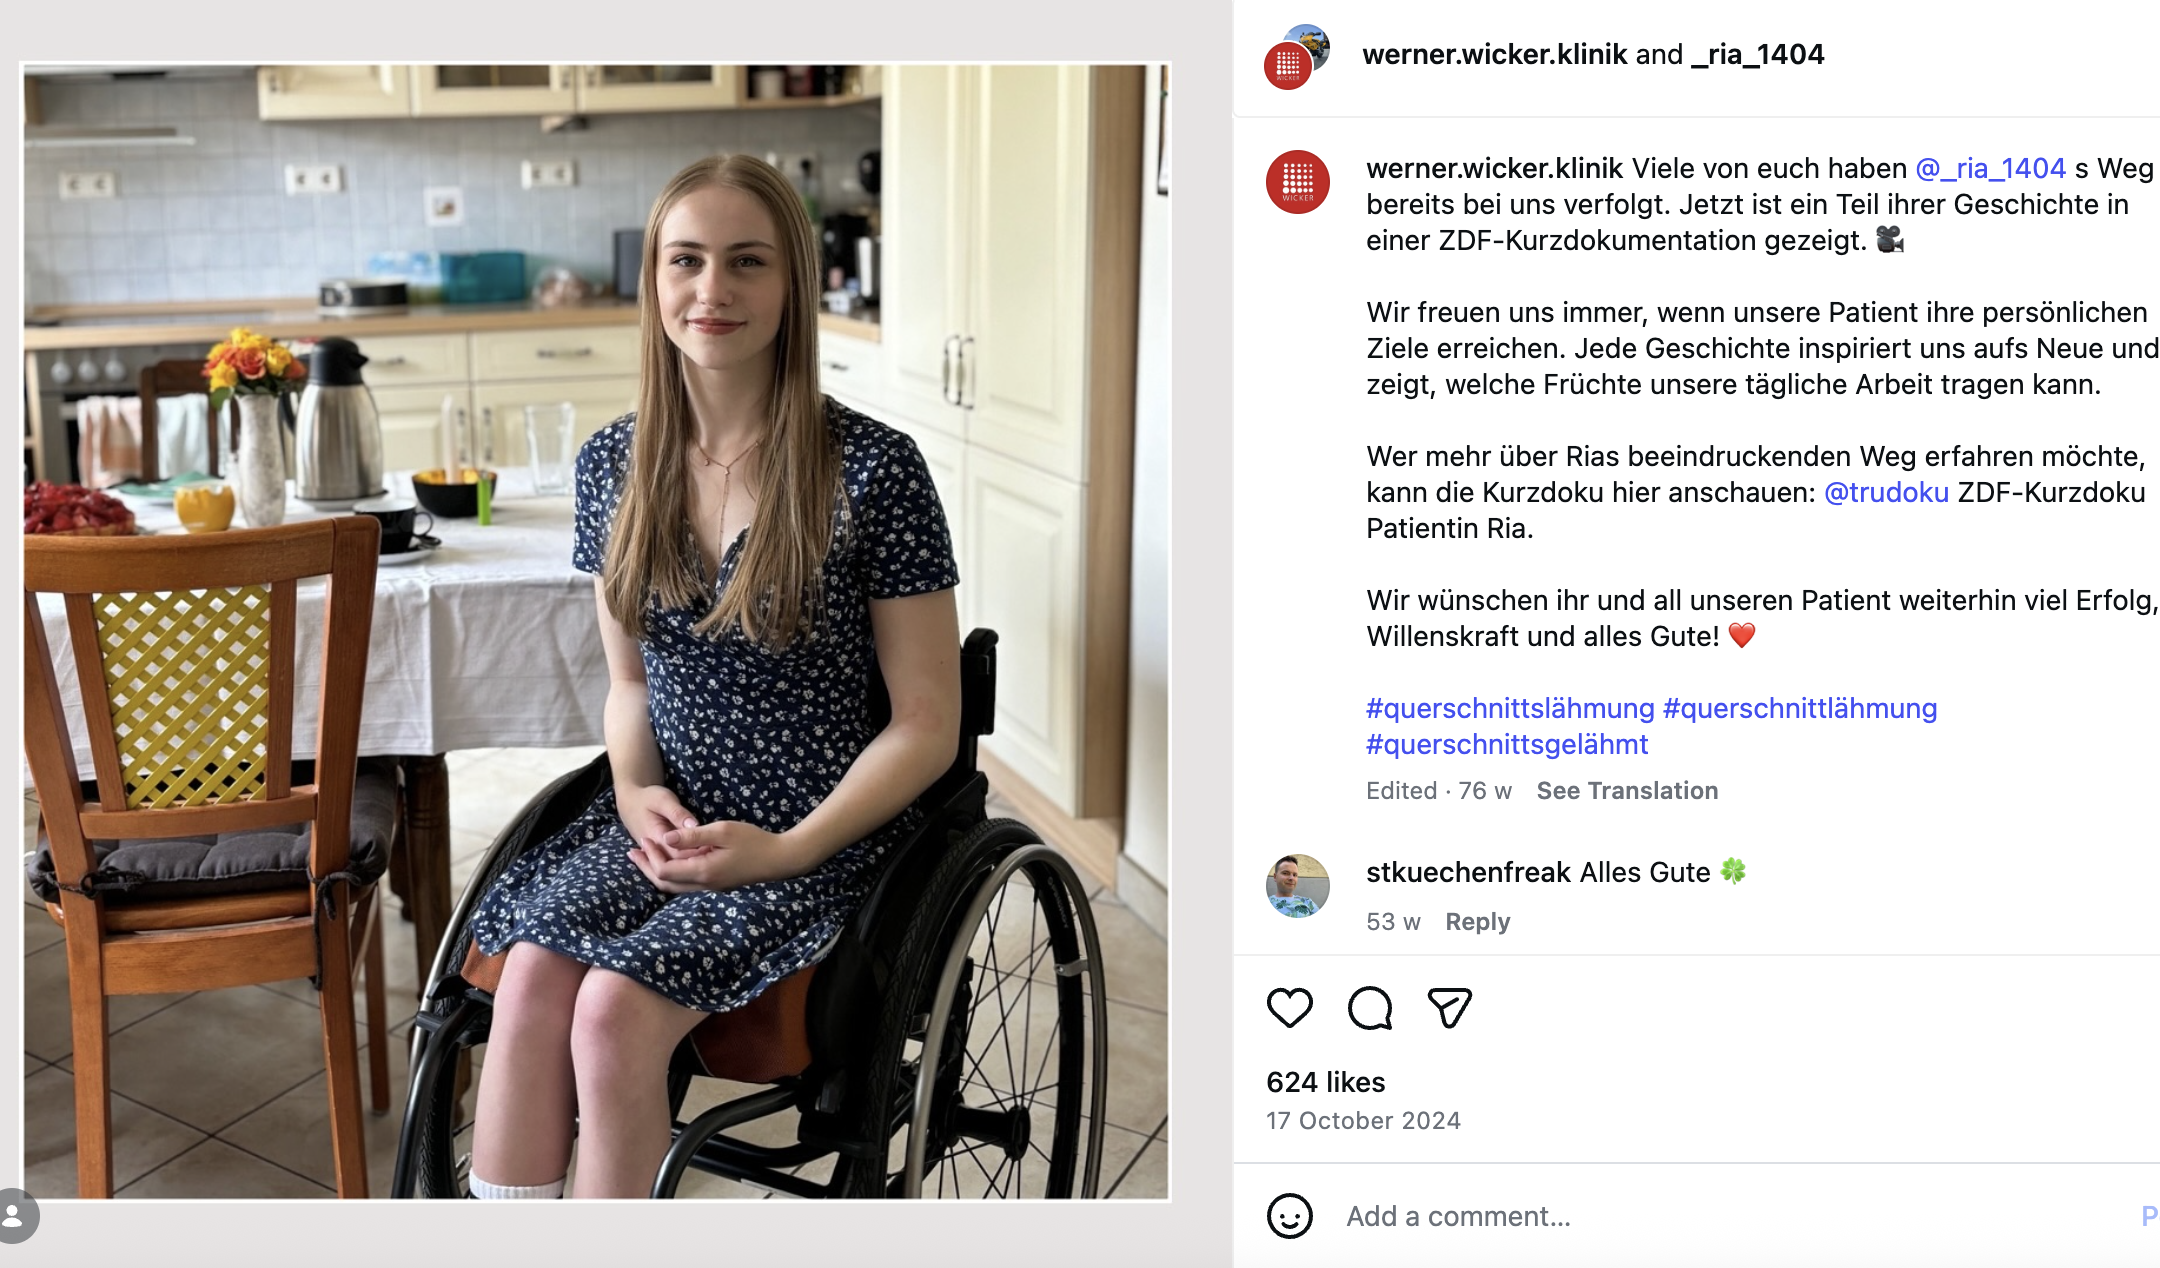Open the red Wicker avatar beside the caption

(x=1298, y=182)
